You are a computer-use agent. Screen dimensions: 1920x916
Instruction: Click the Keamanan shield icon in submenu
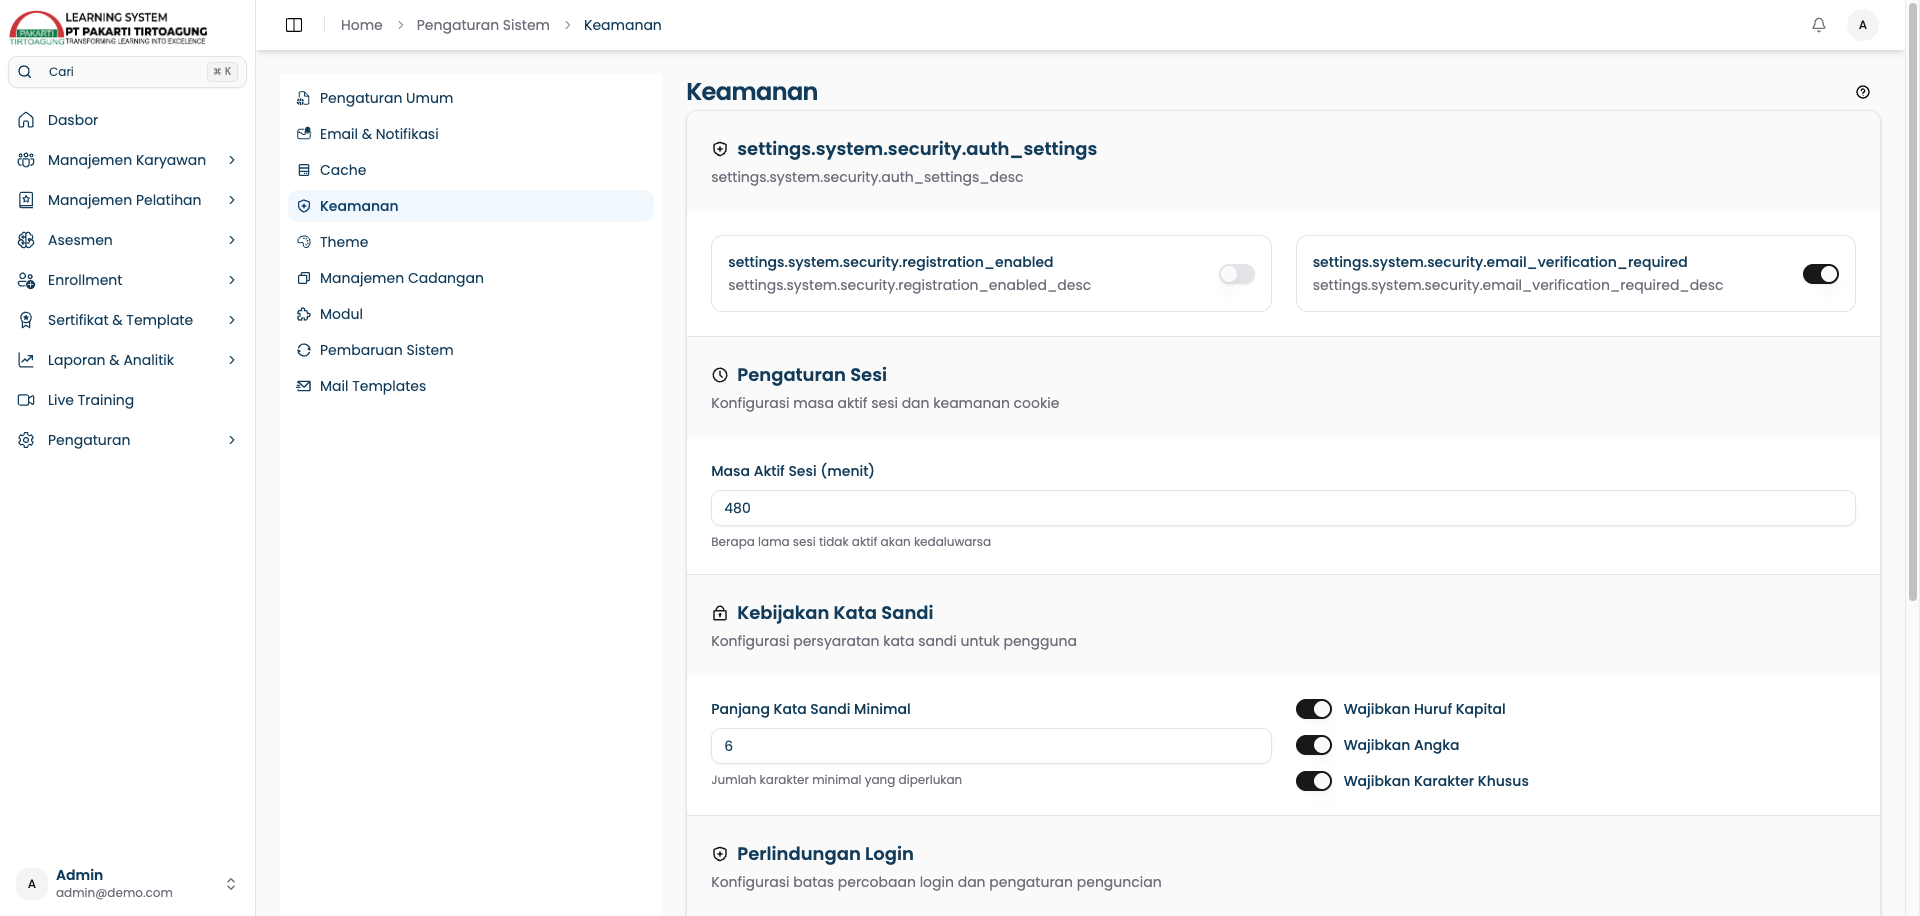304,206
